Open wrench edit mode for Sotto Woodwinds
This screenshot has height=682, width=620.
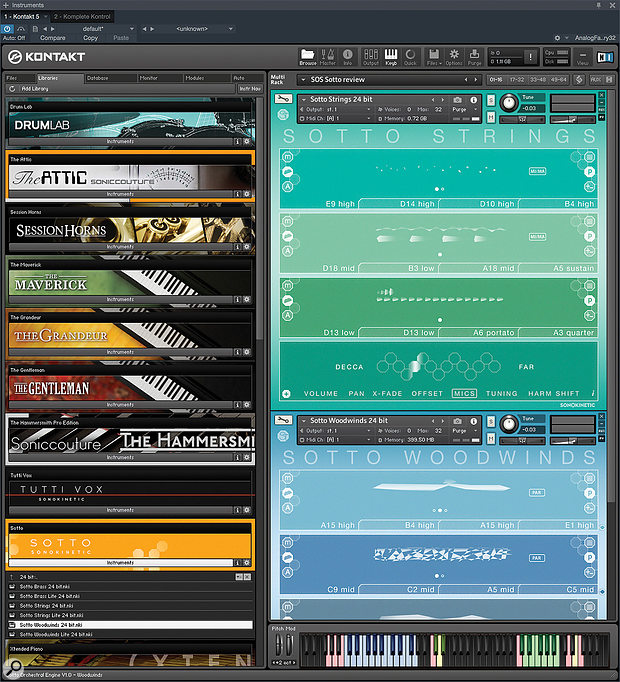pyautogui.click(x=283, y=420)
